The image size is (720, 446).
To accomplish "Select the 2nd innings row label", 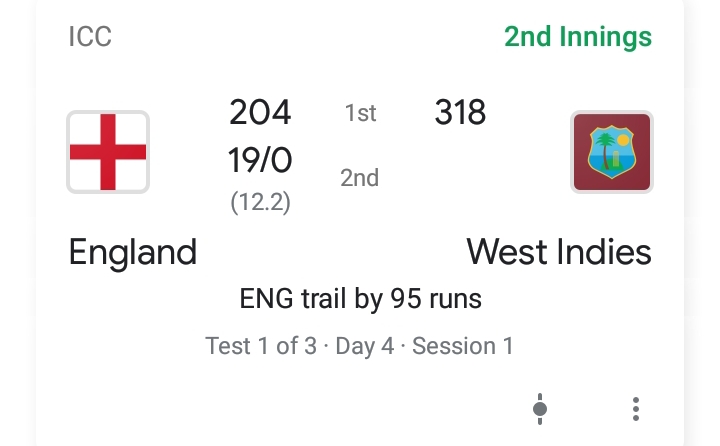I will [x=360, y=178].
